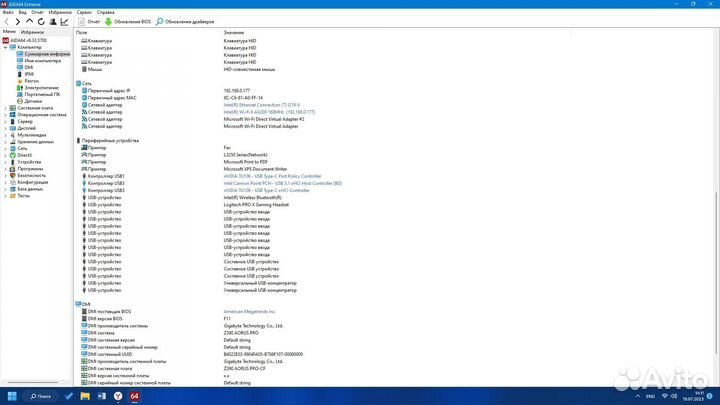This screenshot has height=405, width=720.
Task: Open the nVIDIA TU106 USB Type-C Port Policy Controller link
Action: (x=272, y=176)
